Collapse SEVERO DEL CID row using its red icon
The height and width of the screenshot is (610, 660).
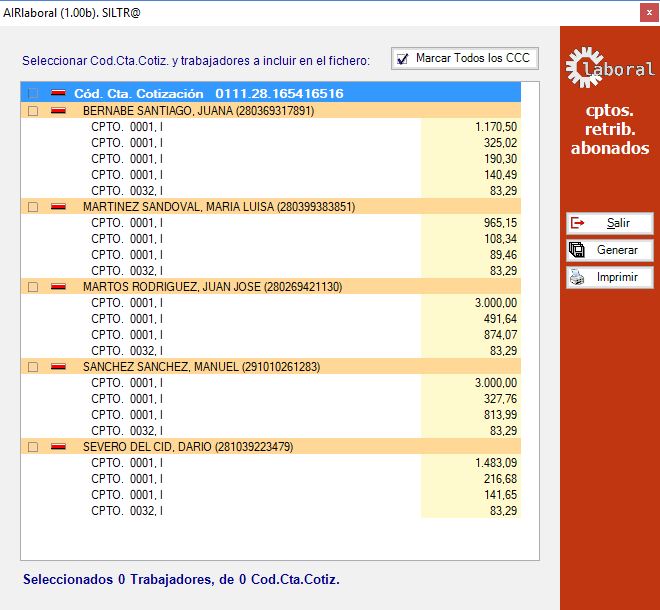click(58, 446)
